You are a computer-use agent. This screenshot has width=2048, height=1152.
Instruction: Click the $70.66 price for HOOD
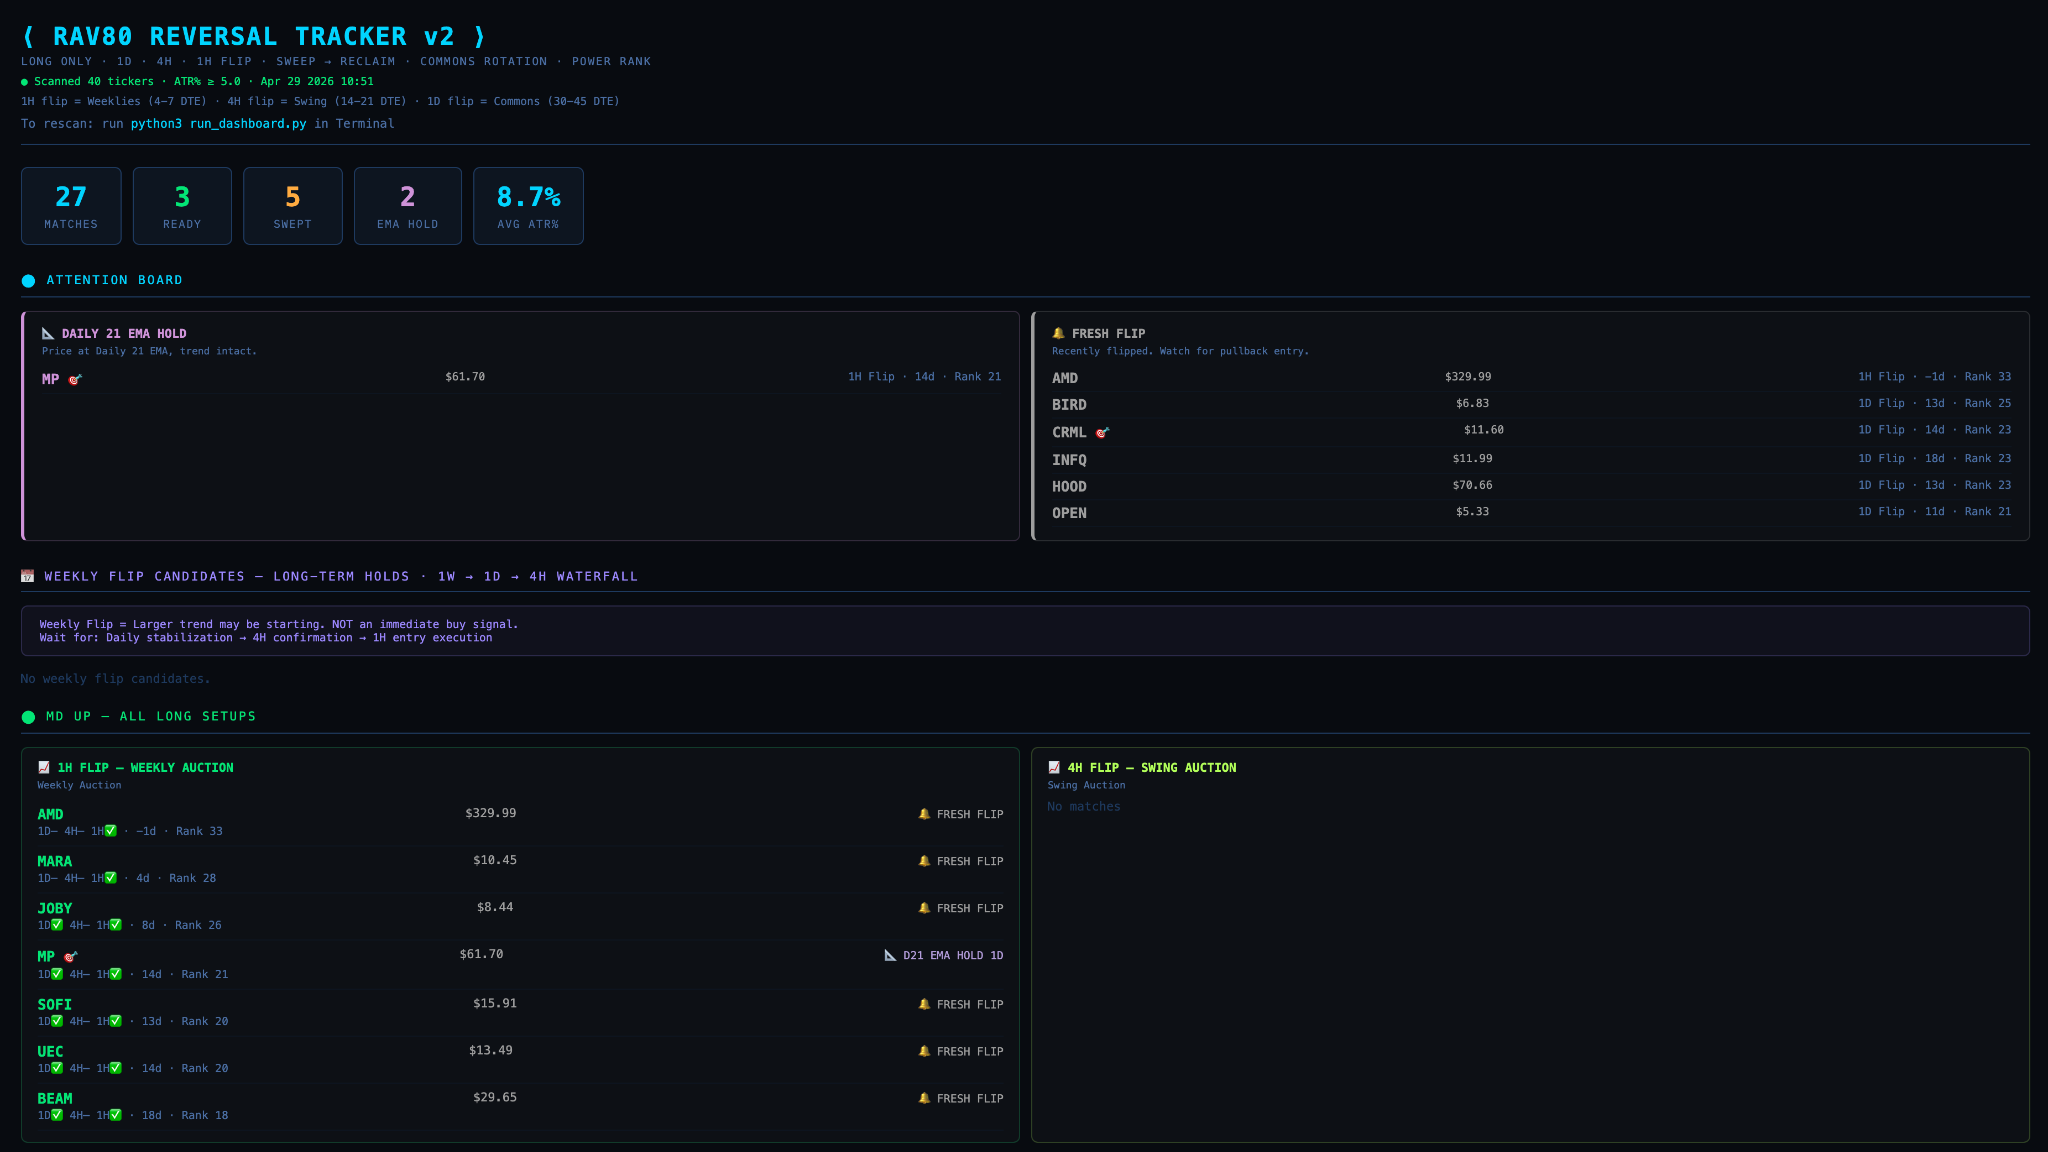[1472, 485]
